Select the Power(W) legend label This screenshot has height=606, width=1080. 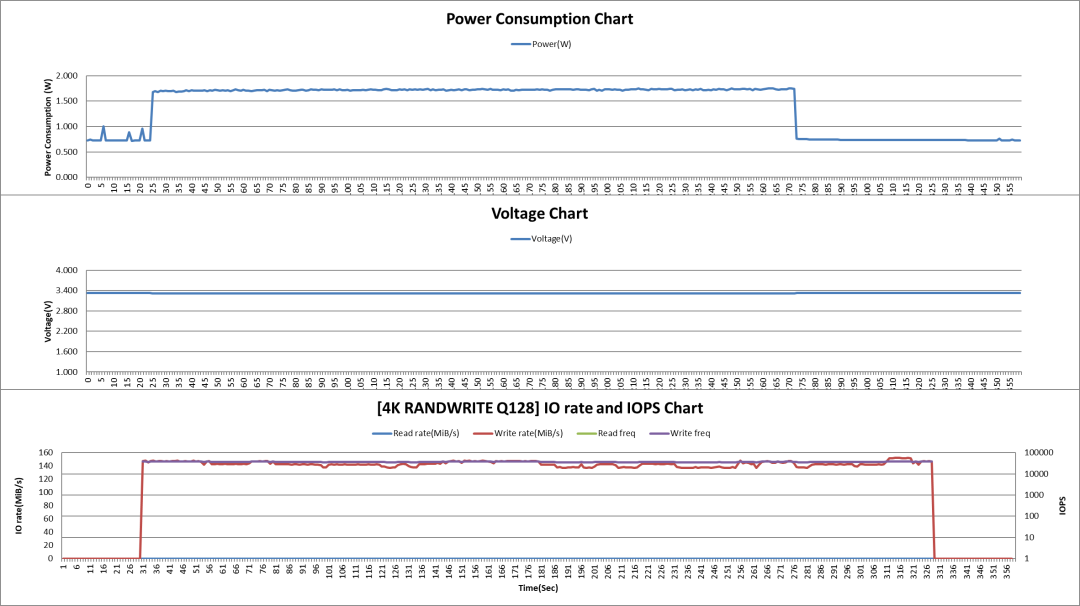click(552, 44)
